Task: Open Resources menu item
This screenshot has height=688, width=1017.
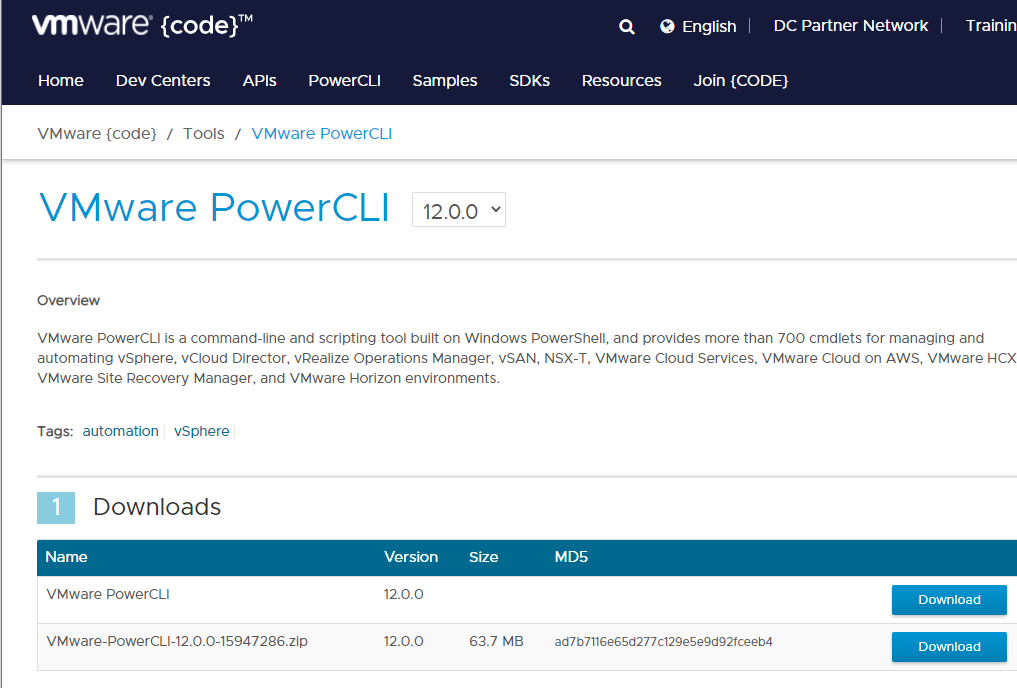Action: 621,80
